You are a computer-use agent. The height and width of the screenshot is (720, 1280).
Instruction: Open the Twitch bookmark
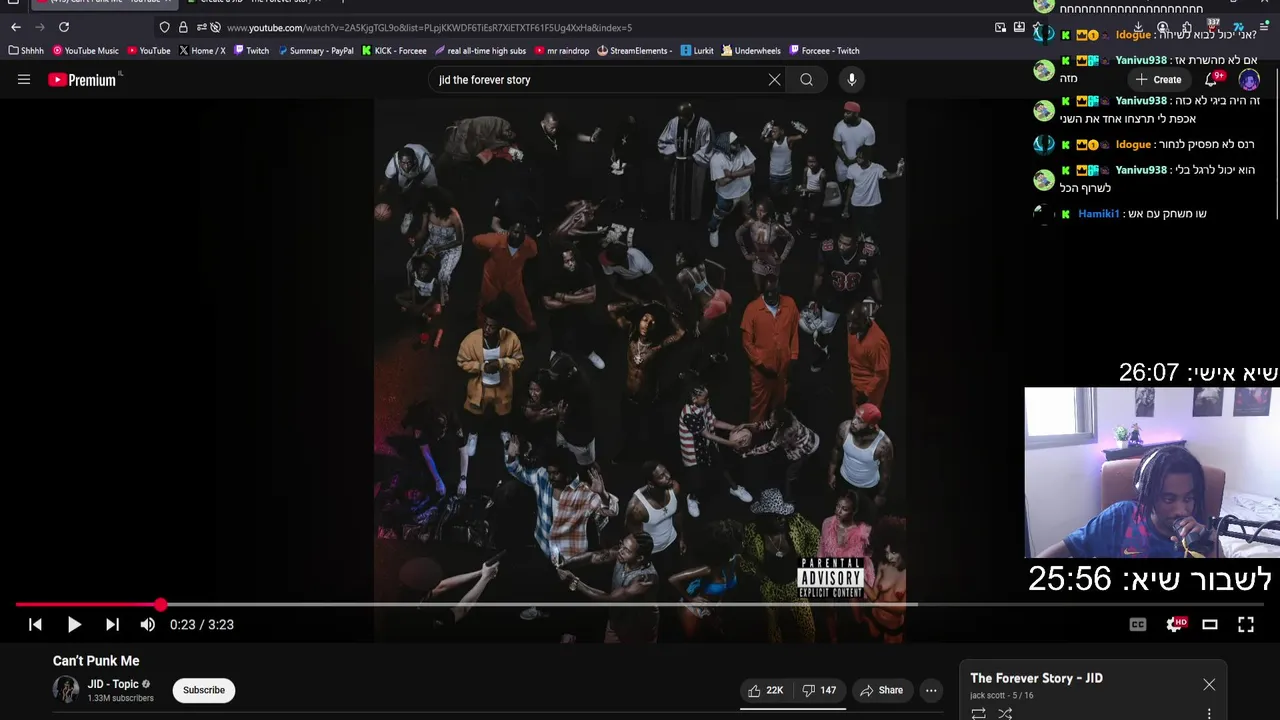[251, 50]
